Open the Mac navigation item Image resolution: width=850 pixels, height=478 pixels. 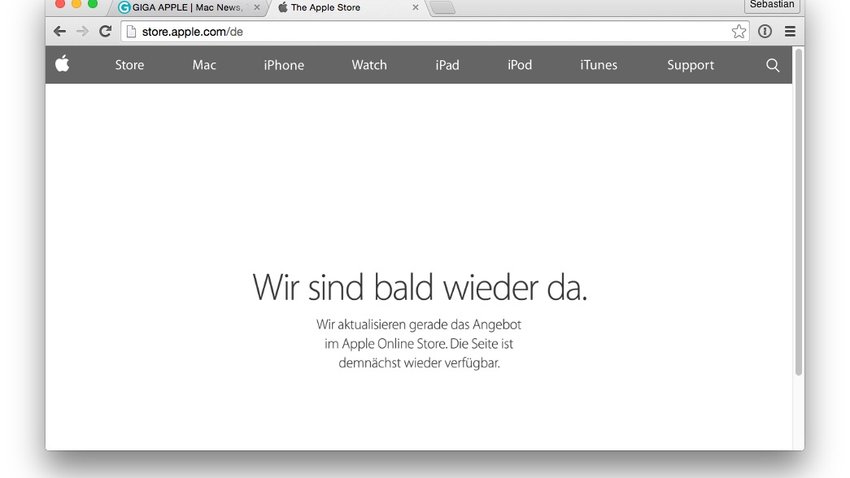204,65
